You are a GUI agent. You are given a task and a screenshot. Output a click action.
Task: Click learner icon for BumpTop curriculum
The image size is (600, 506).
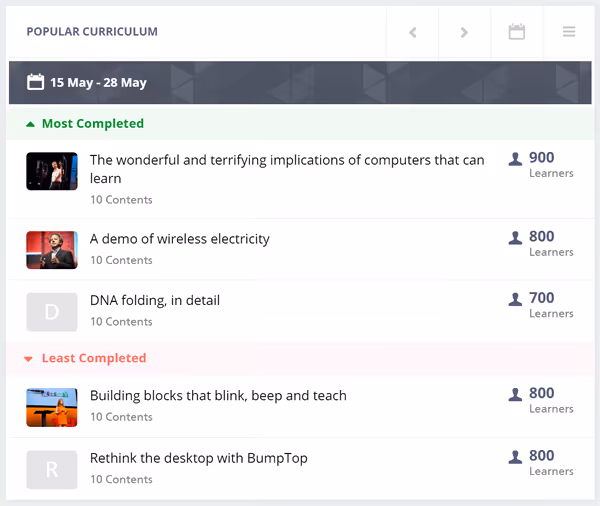[x=515, y=457]
